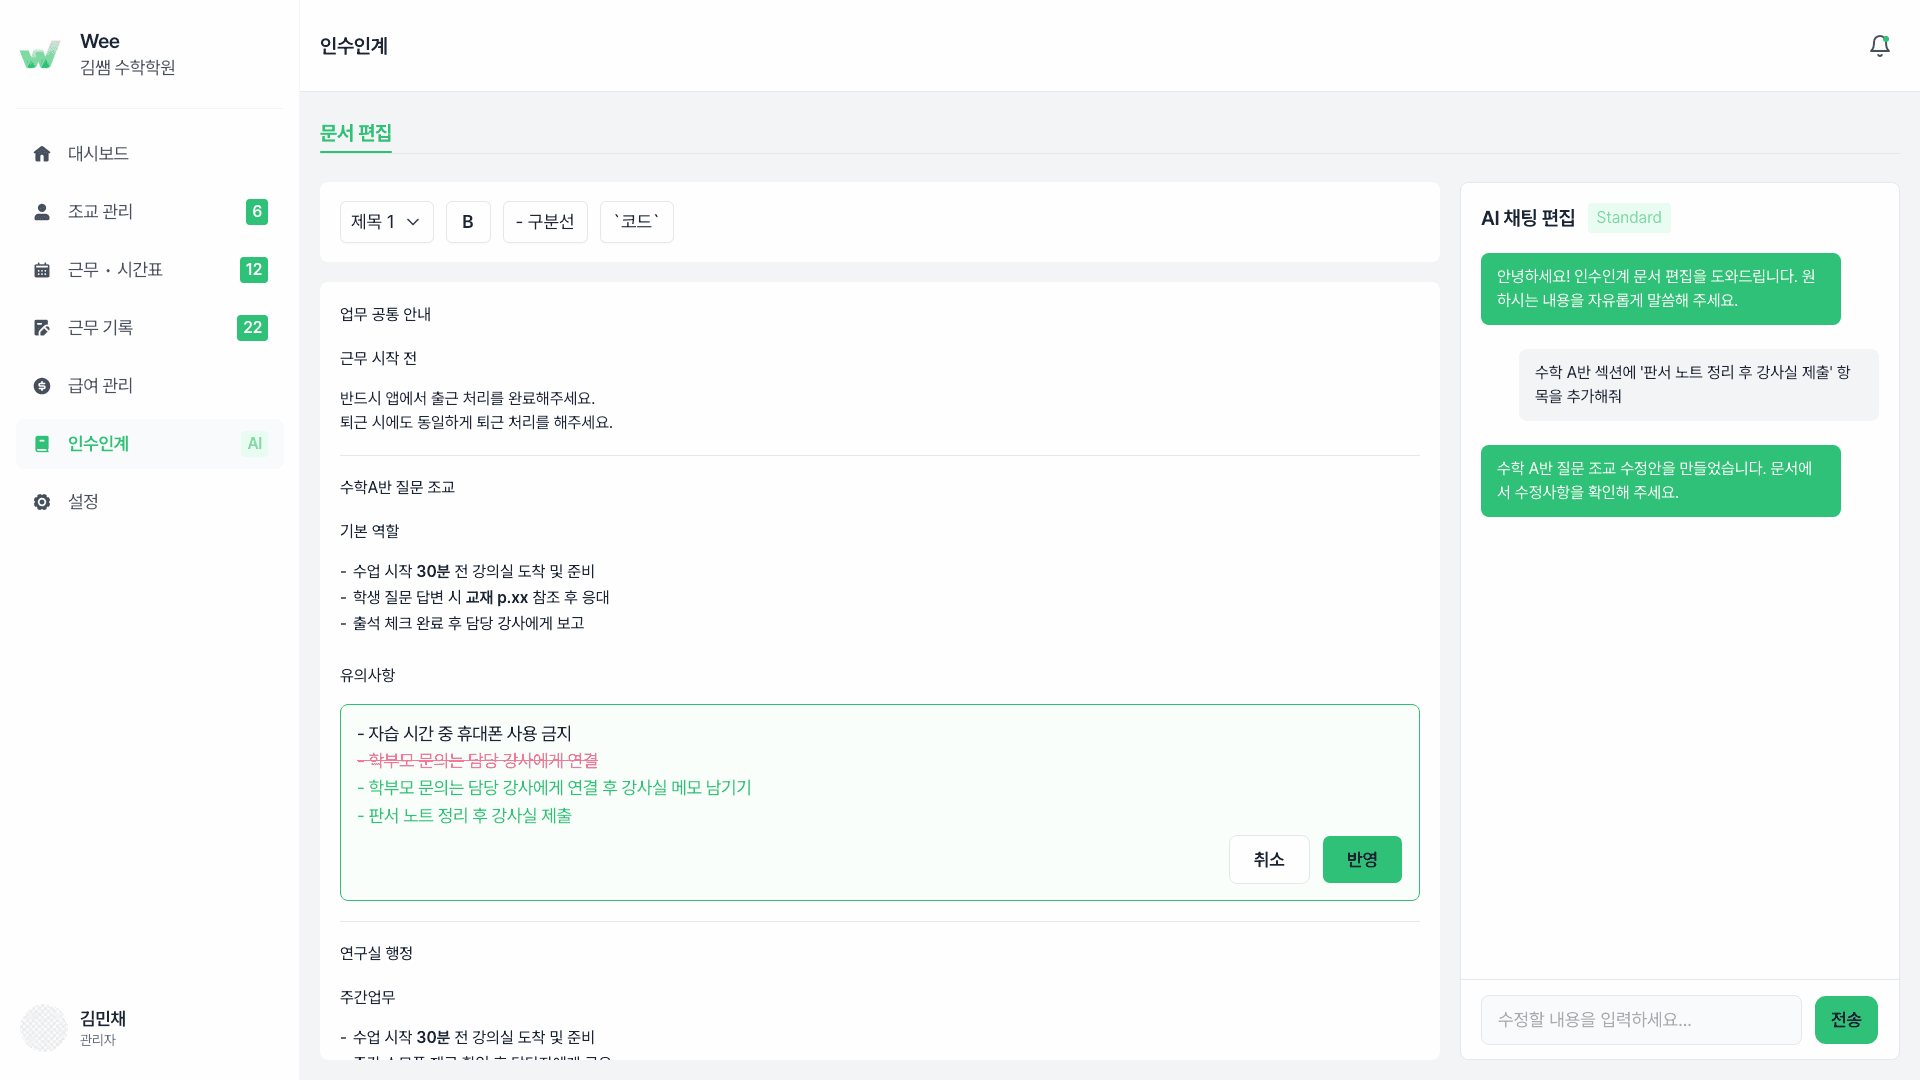Click the 연구실 행정 heading

click(x=377, y=954)
